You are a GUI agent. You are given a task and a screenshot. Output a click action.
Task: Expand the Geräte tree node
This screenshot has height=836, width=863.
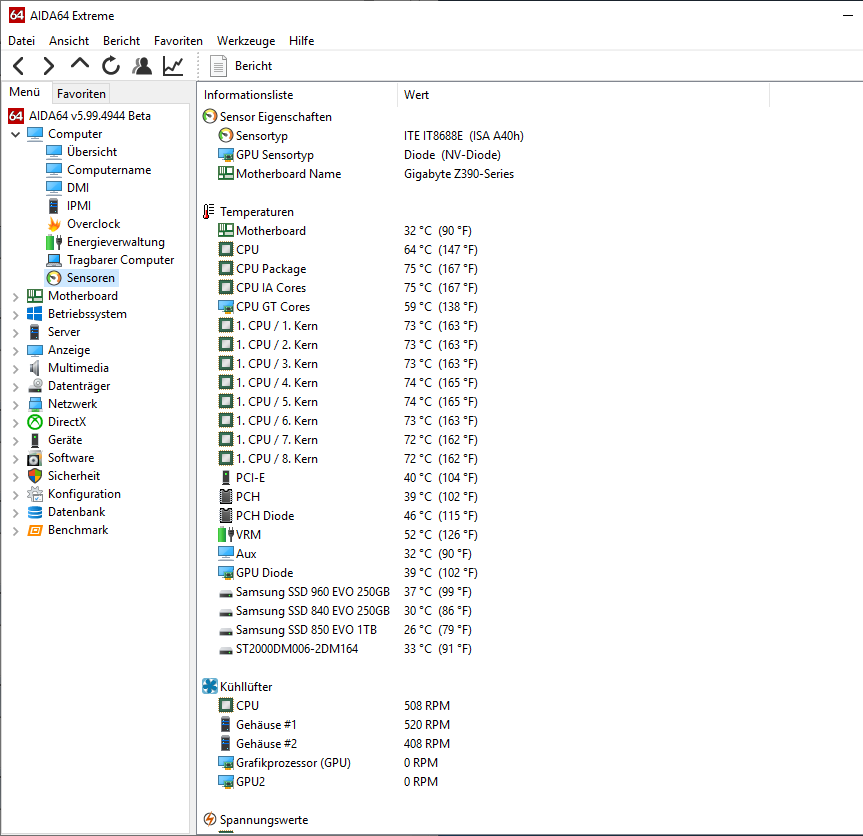click(15, 441)
